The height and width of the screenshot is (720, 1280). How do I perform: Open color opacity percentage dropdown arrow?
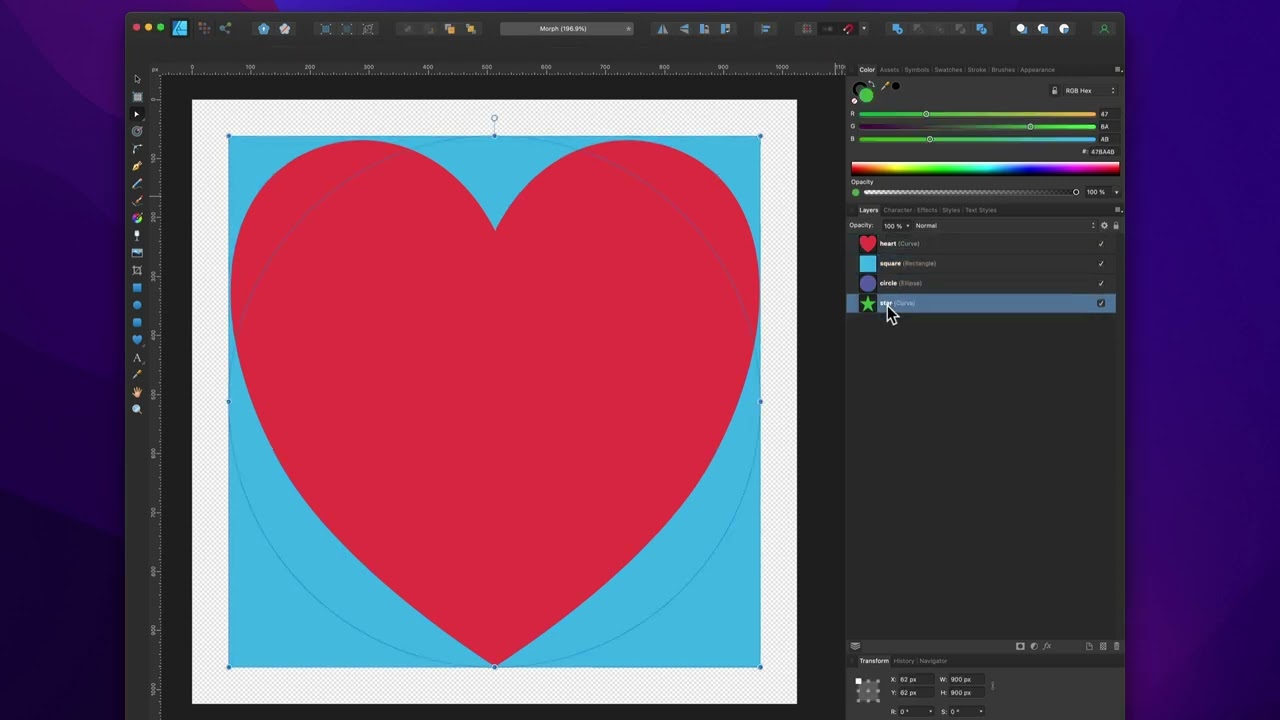pos(1116,192)
